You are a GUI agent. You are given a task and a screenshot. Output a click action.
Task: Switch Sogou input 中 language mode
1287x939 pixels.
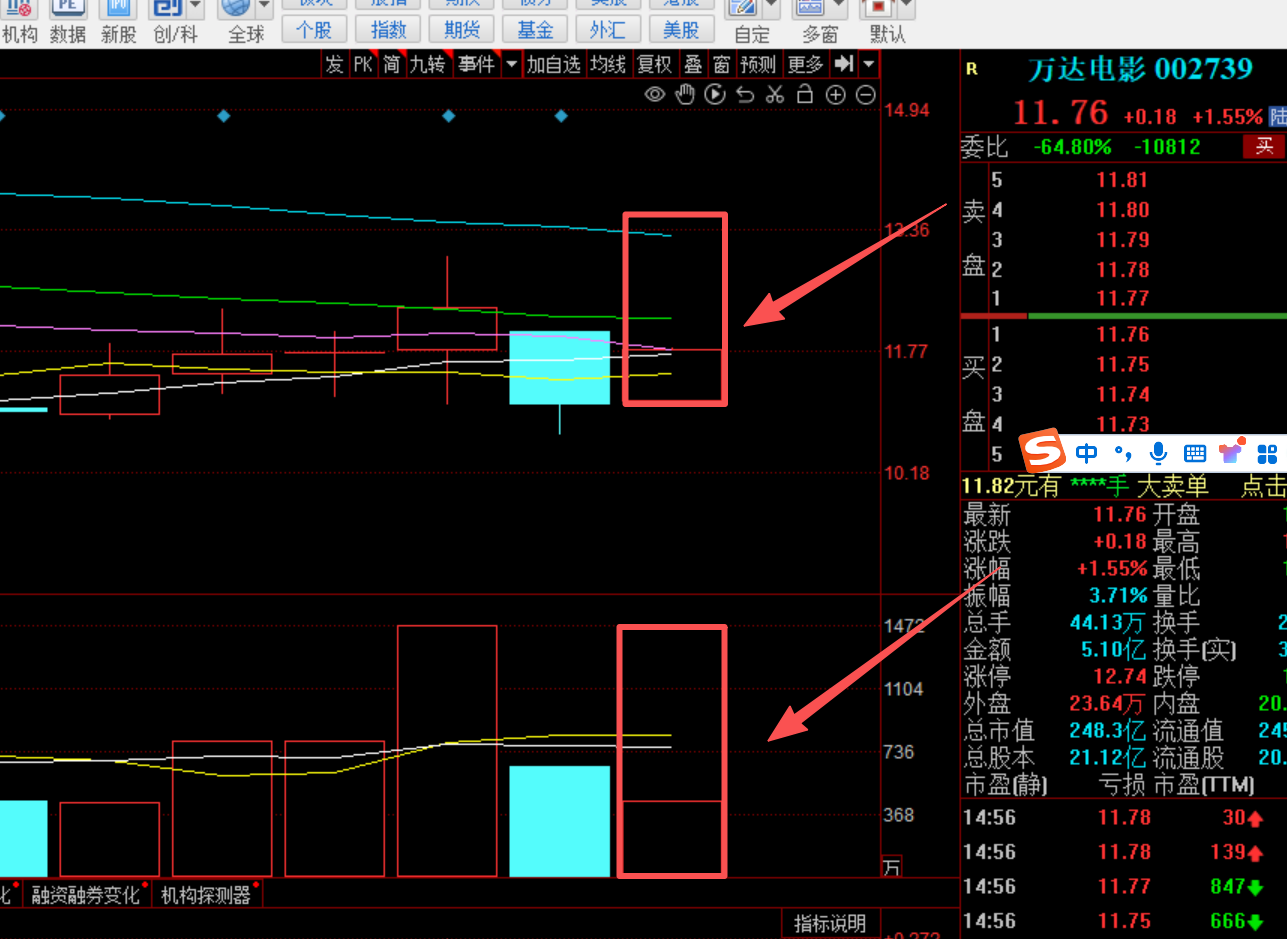tap(1087, 454)
